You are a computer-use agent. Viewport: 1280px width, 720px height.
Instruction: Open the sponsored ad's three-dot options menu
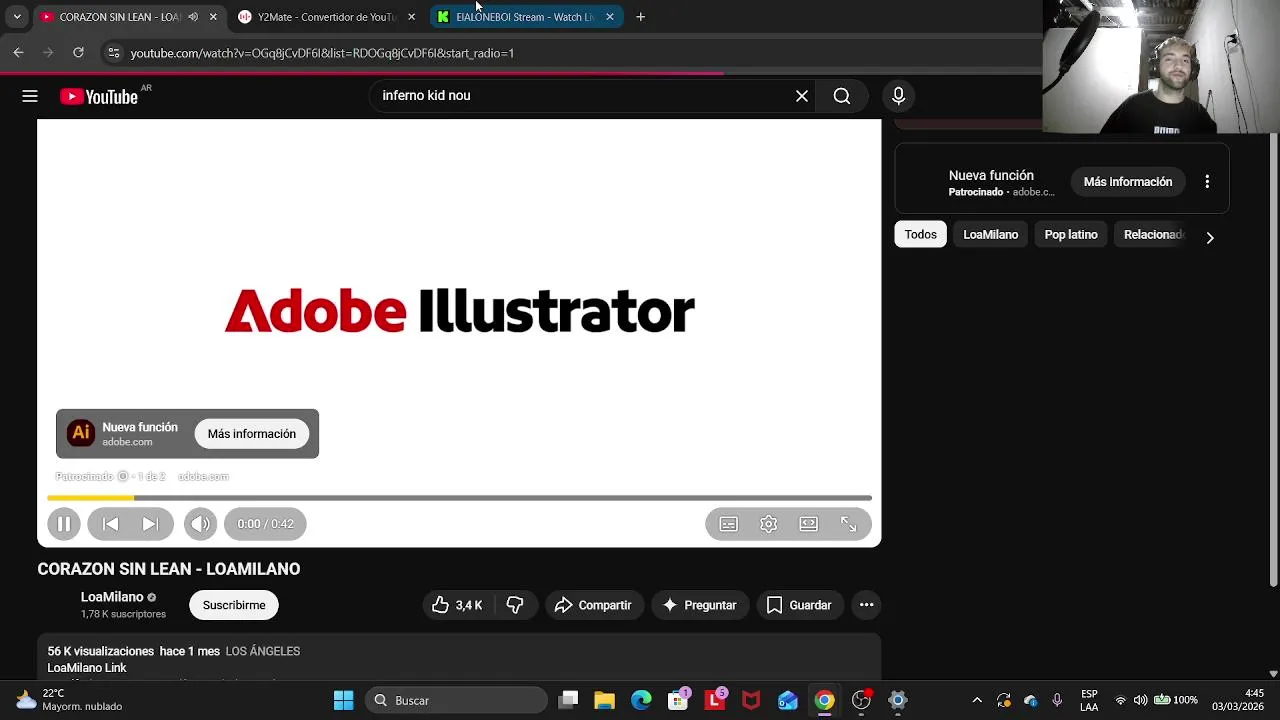click(x=1207, y=182)
